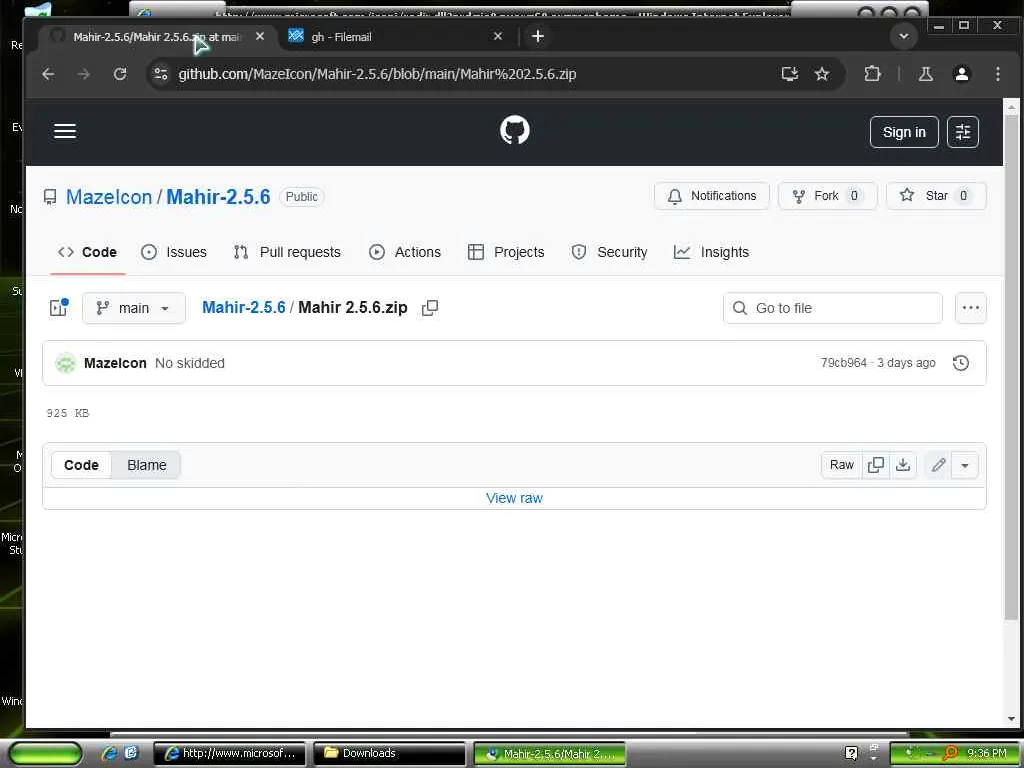Open the main branch dropdown

(x=133, y=308)
